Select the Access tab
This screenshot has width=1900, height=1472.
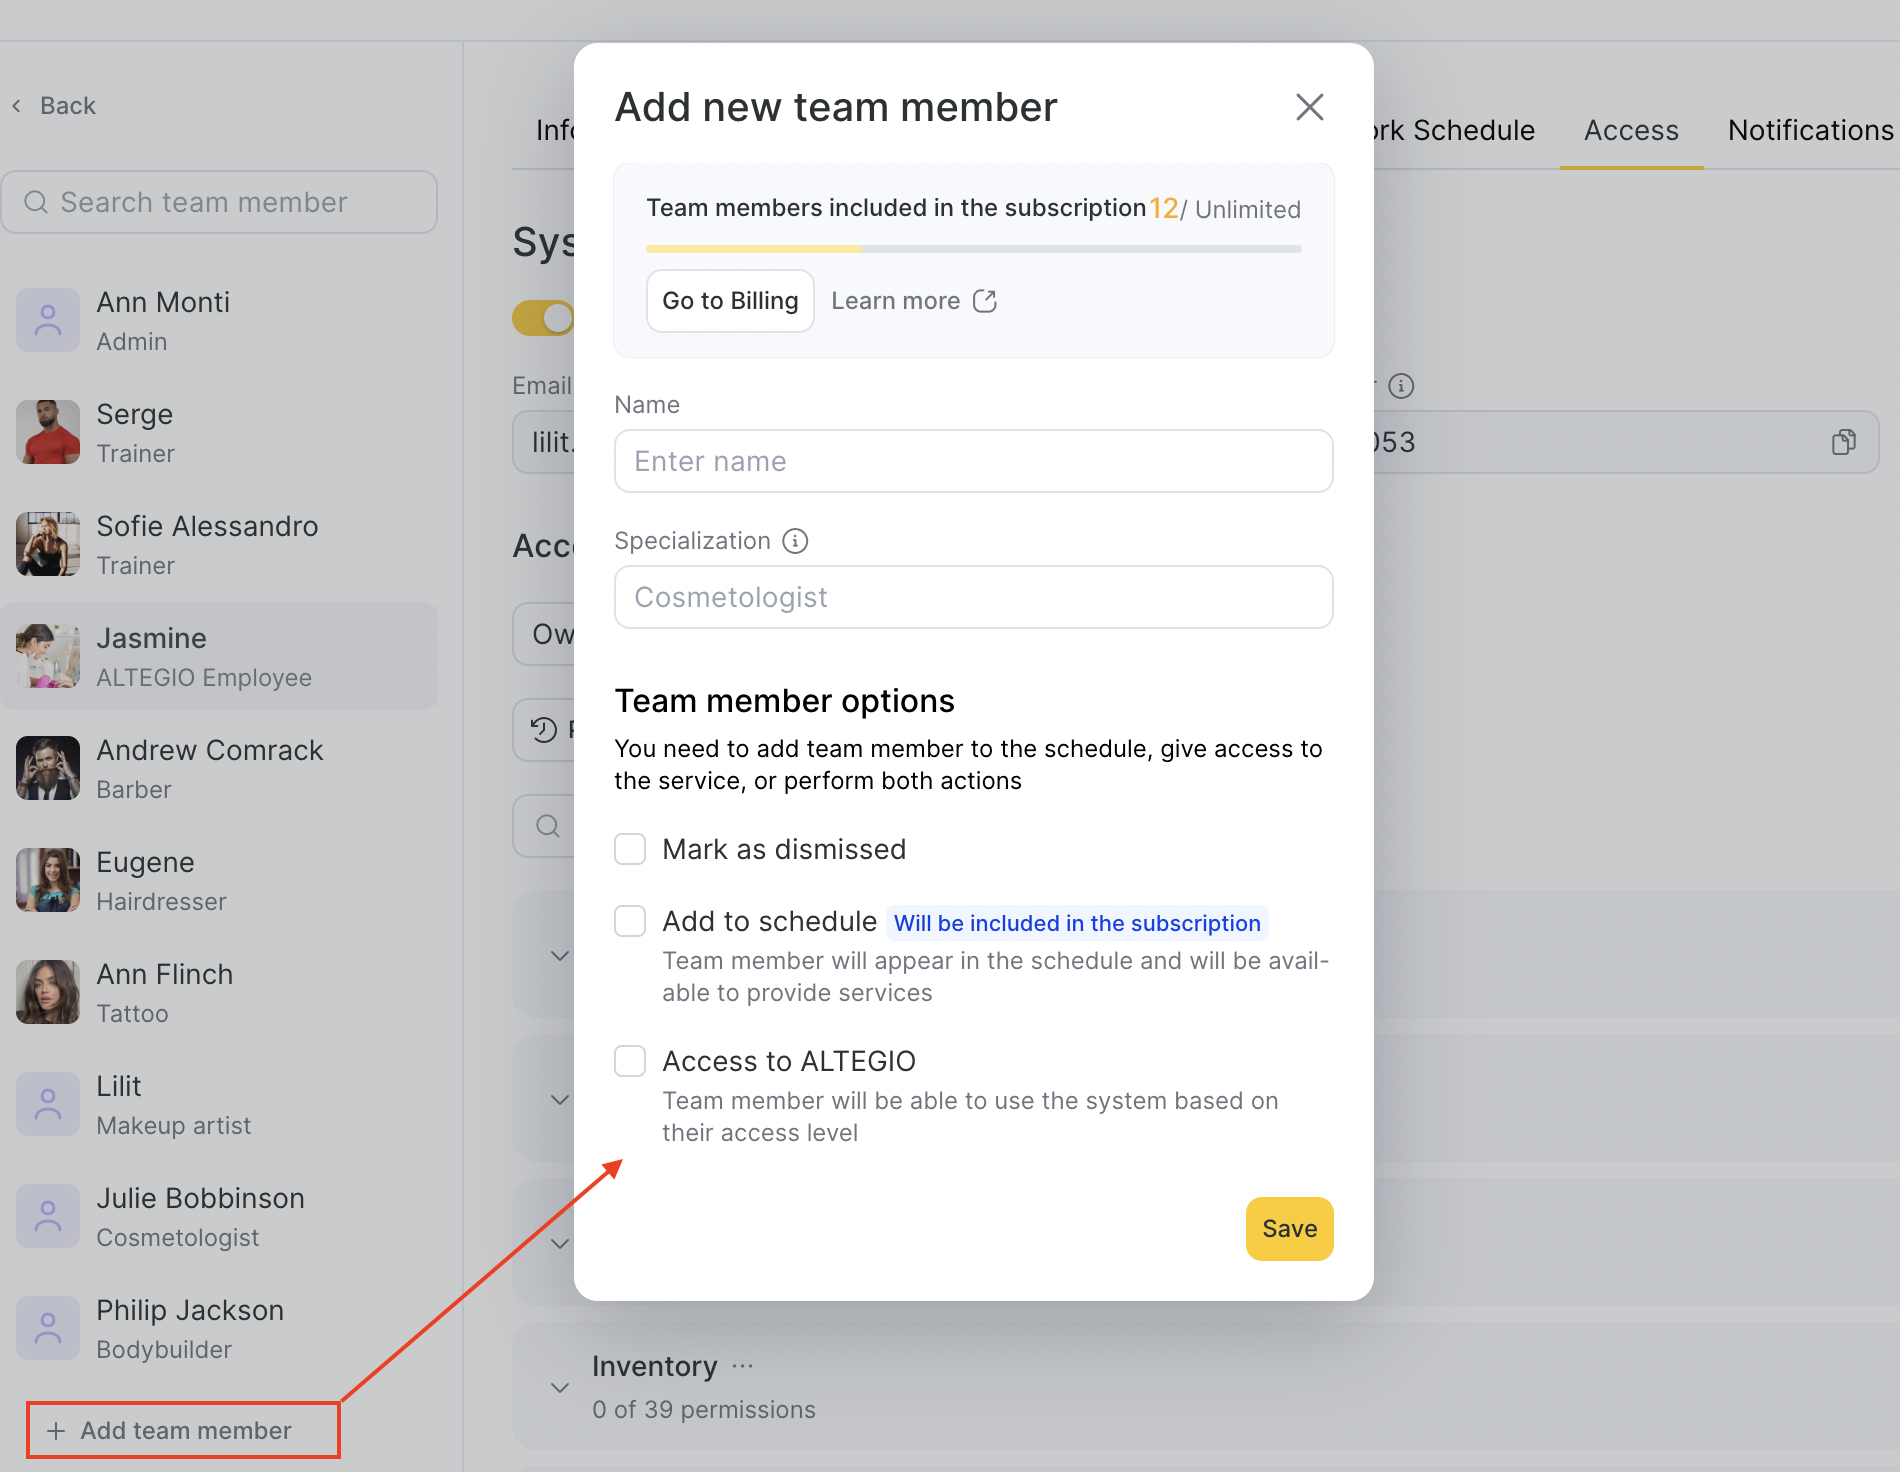click(x=1631, y=130)
